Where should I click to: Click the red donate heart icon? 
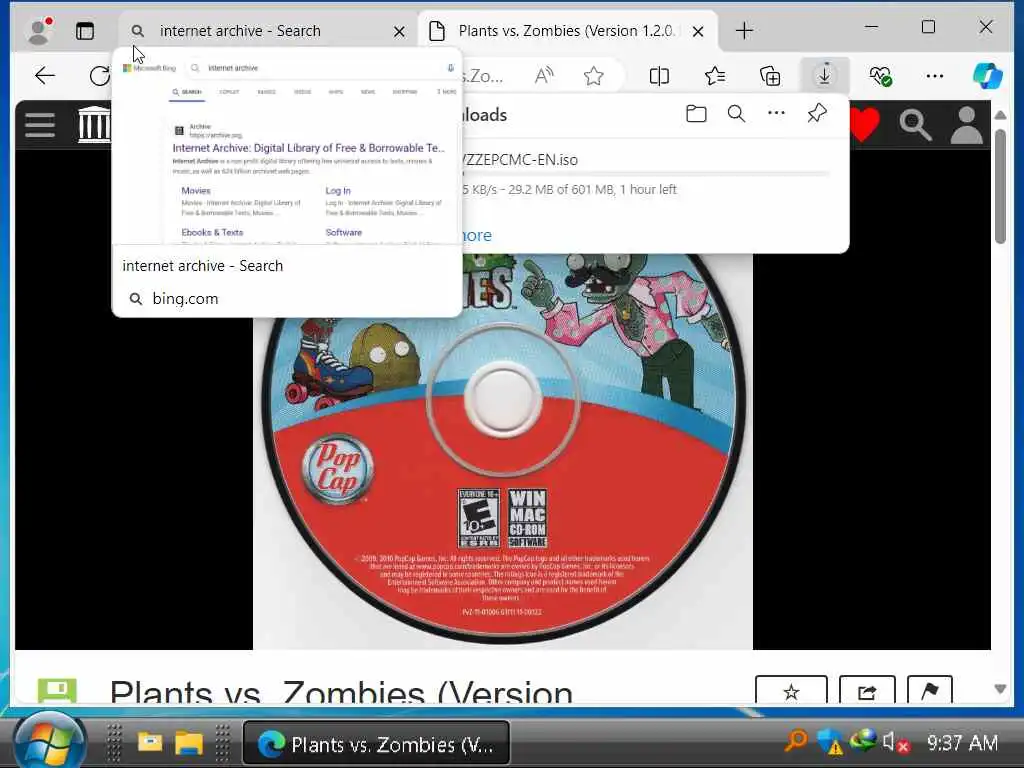point(864,124)
